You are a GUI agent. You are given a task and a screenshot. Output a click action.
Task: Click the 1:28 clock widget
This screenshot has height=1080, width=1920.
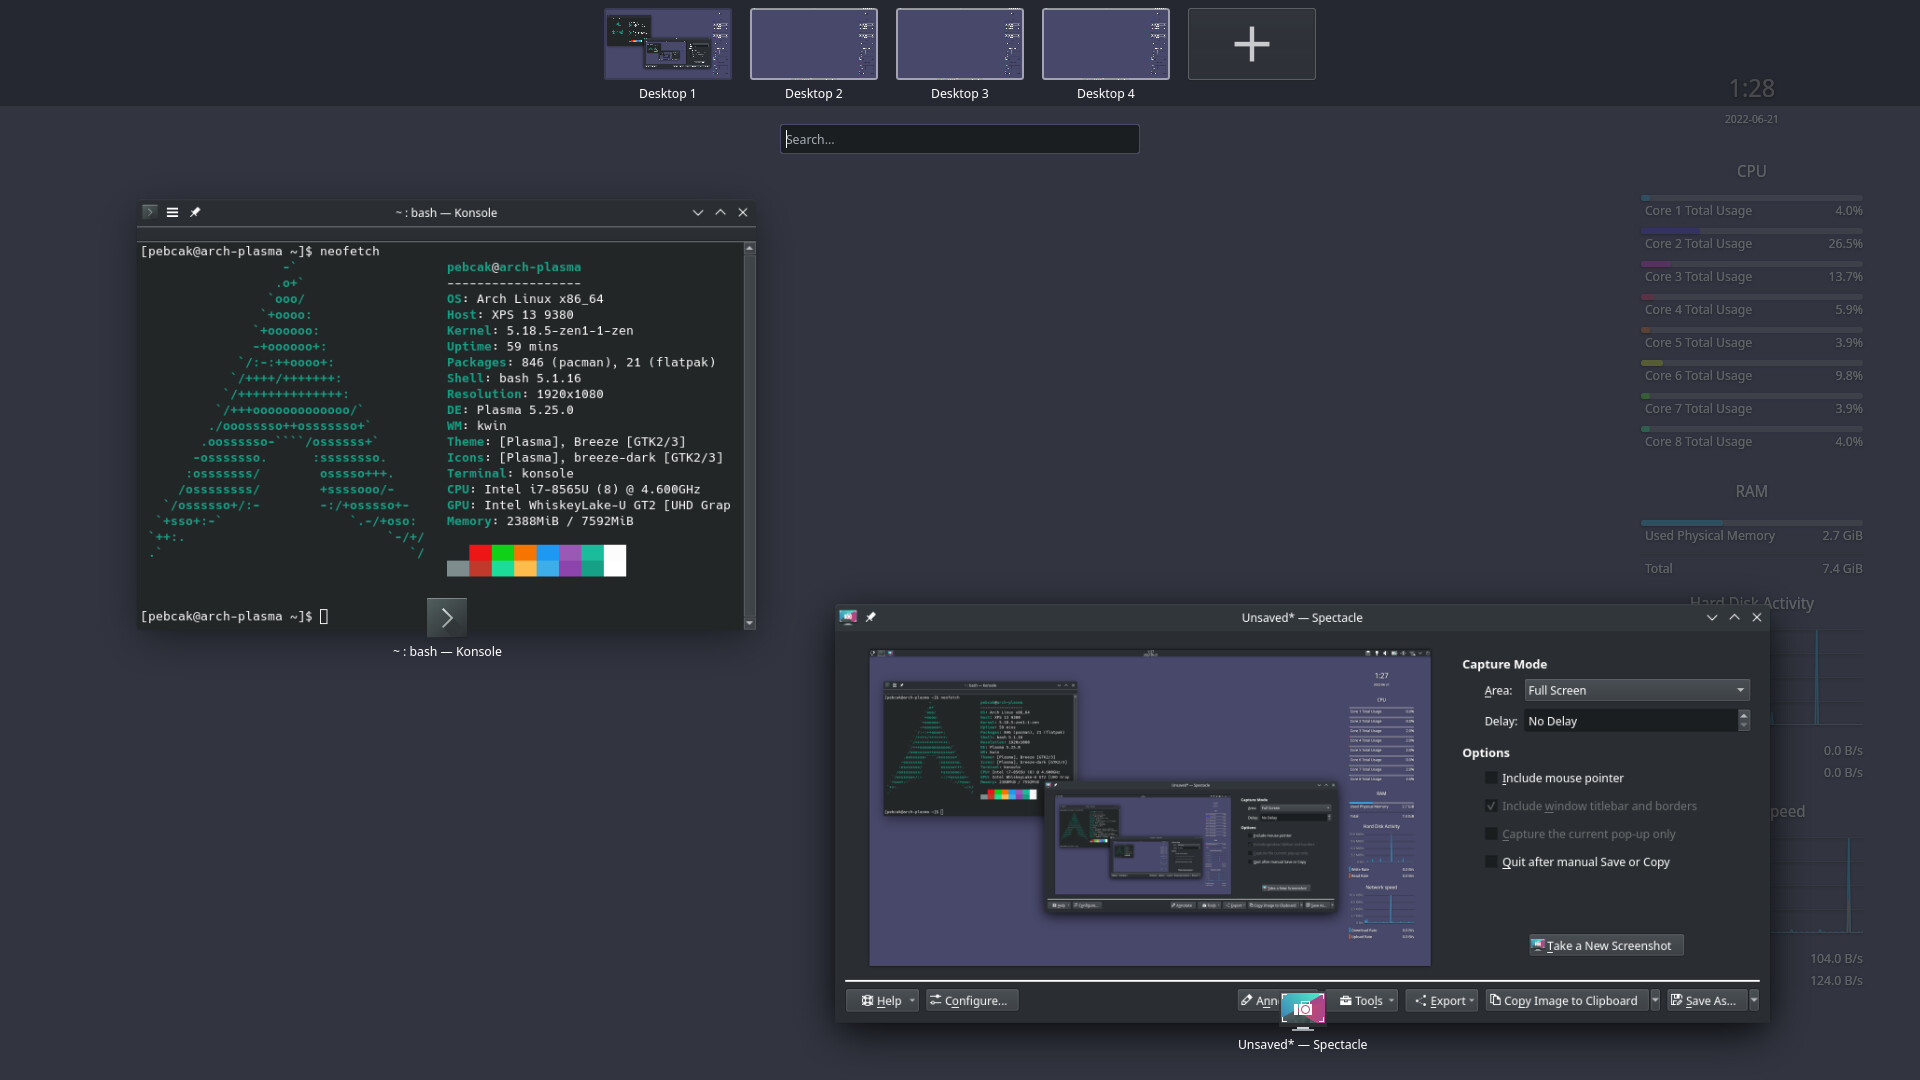coord(1752,88)
